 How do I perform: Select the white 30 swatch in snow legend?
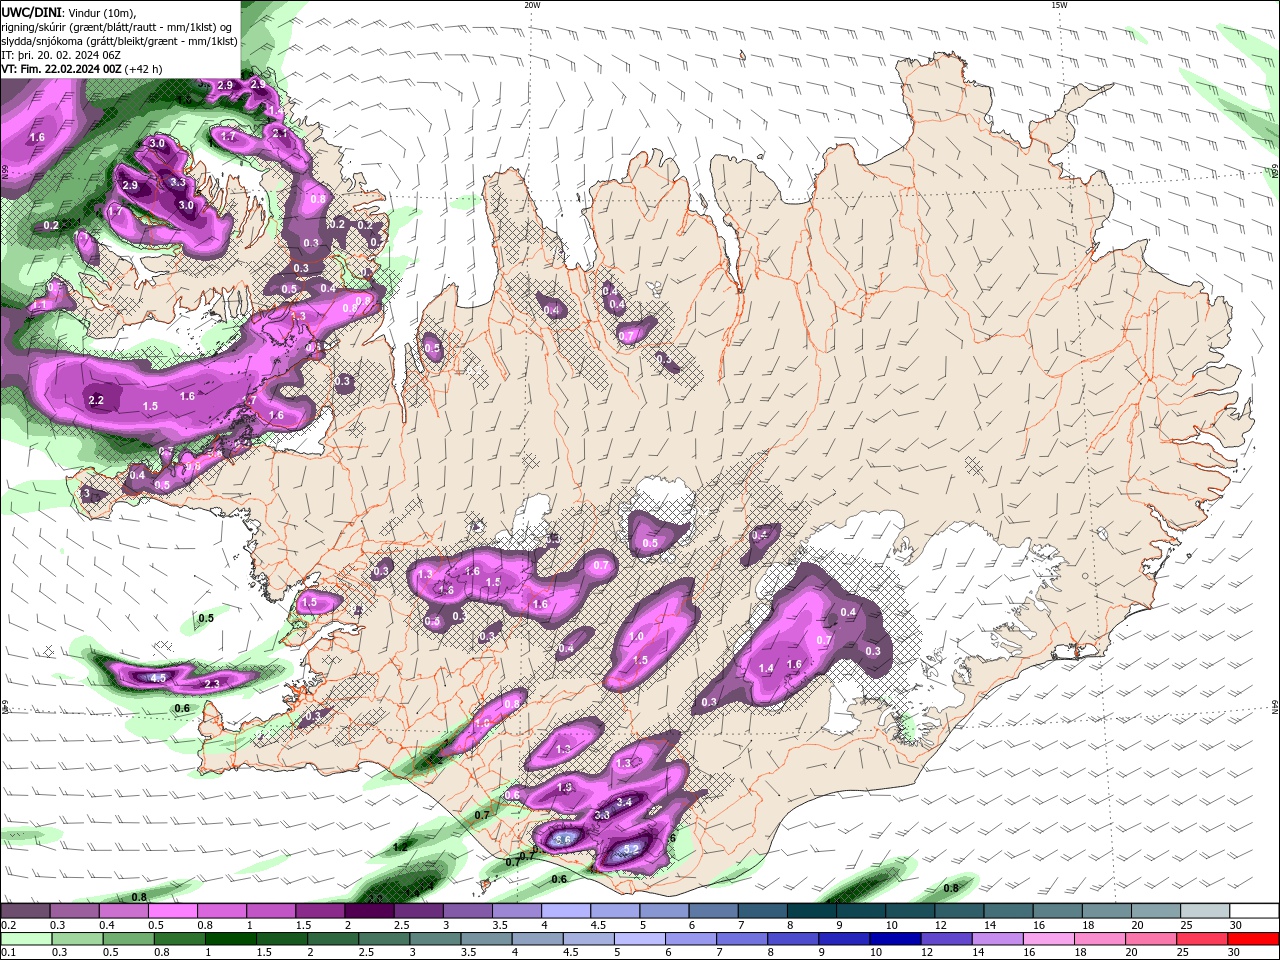click(1253, 911)
